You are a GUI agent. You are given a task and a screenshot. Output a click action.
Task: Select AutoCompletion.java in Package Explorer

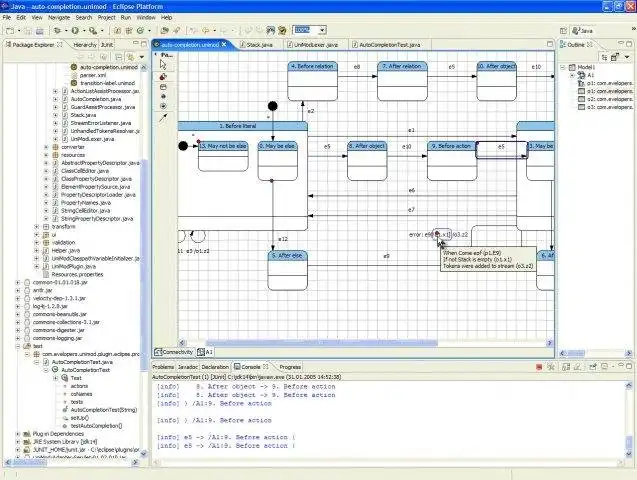pyautogui.click(x=93, y=100)
